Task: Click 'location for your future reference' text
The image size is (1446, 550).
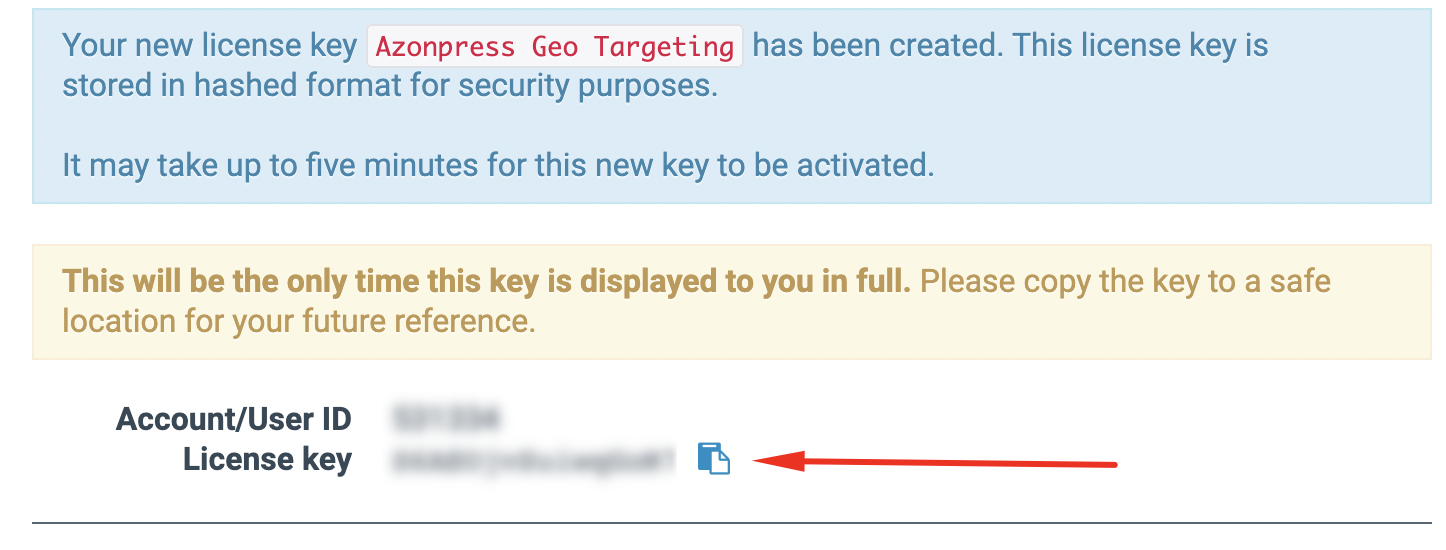Action: (x=299, y=321)
